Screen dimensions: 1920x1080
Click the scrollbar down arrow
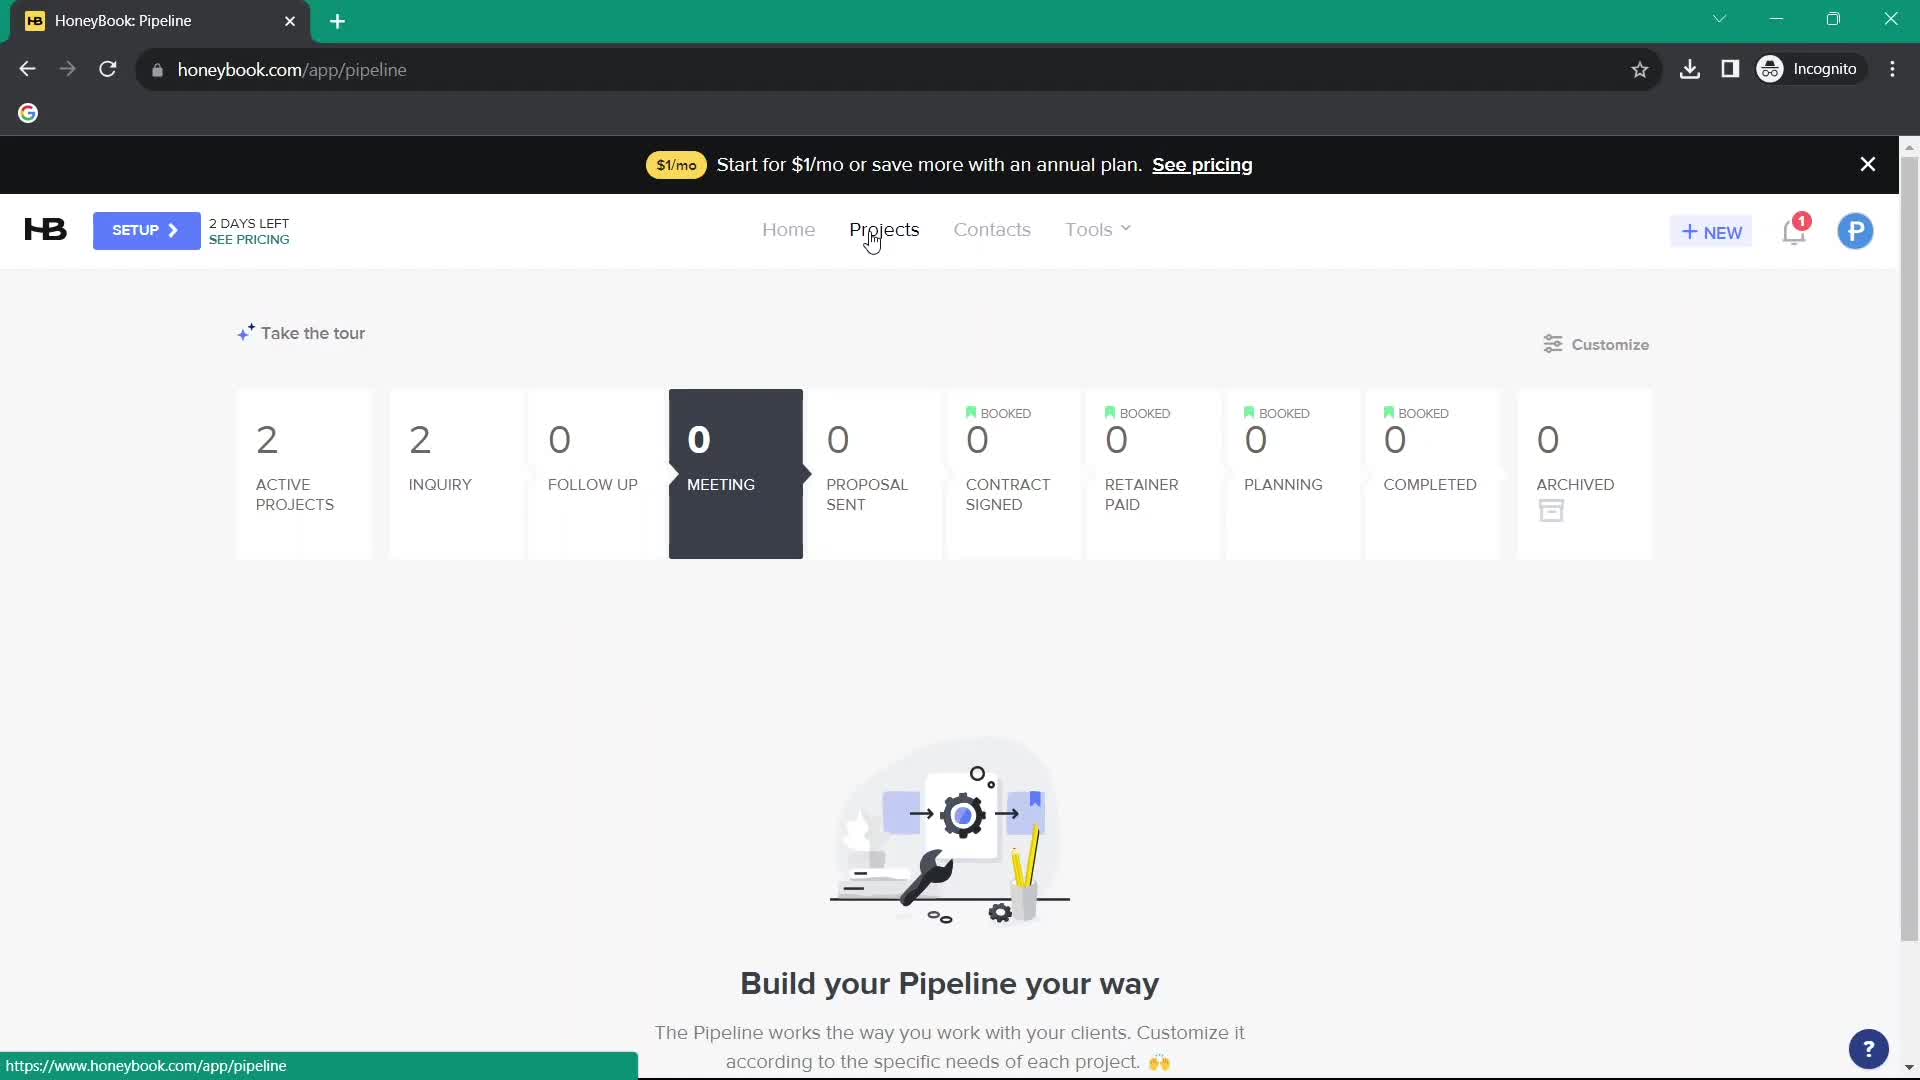(1909, 1068)
